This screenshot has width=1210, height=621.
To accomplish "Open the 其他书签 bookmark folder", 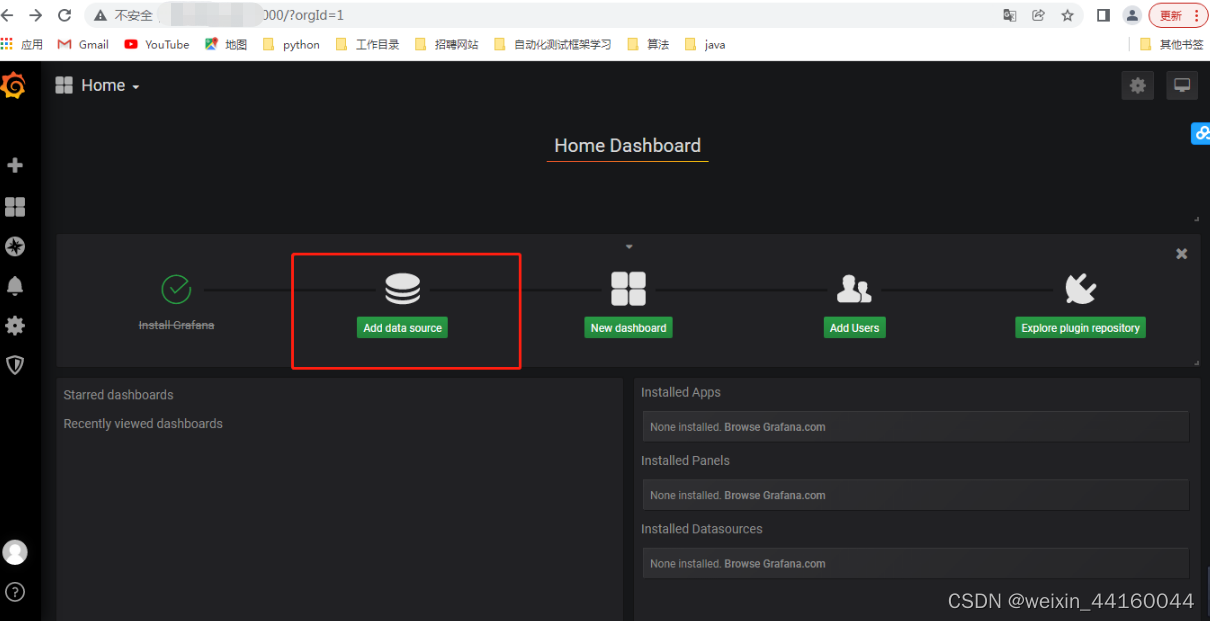I will point(1172,44).
